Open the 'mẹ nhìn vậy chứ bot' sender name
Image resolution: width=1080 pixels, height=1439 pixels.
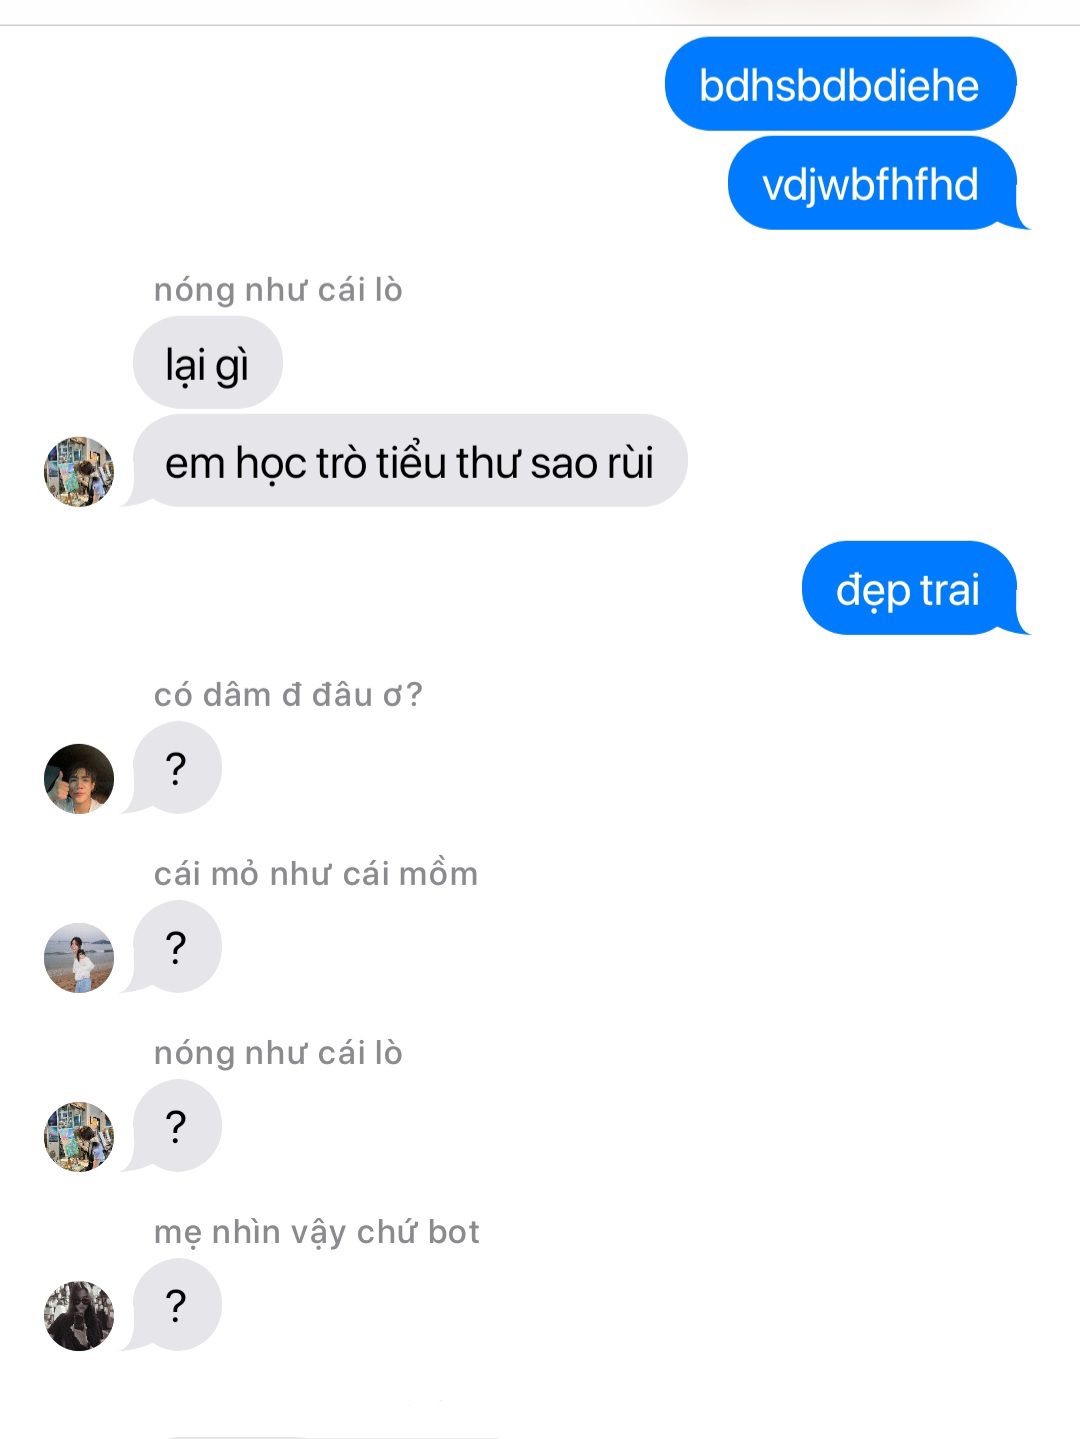[317, 1232]
